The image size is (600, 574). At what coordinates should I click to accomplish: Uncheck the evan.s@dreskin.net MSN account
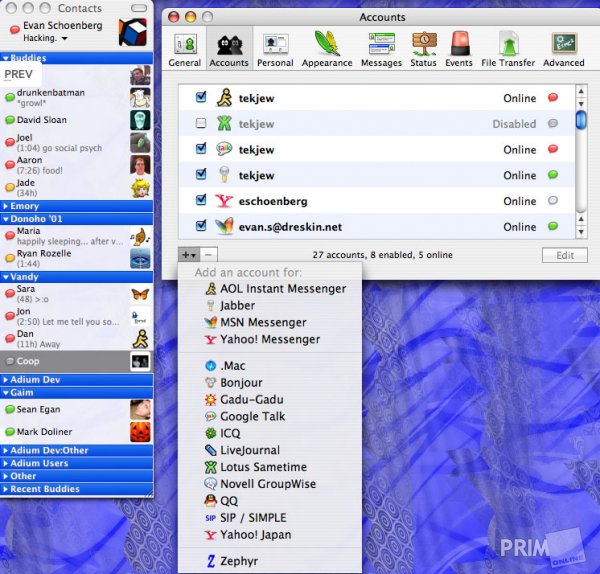(x=201, y=225)
